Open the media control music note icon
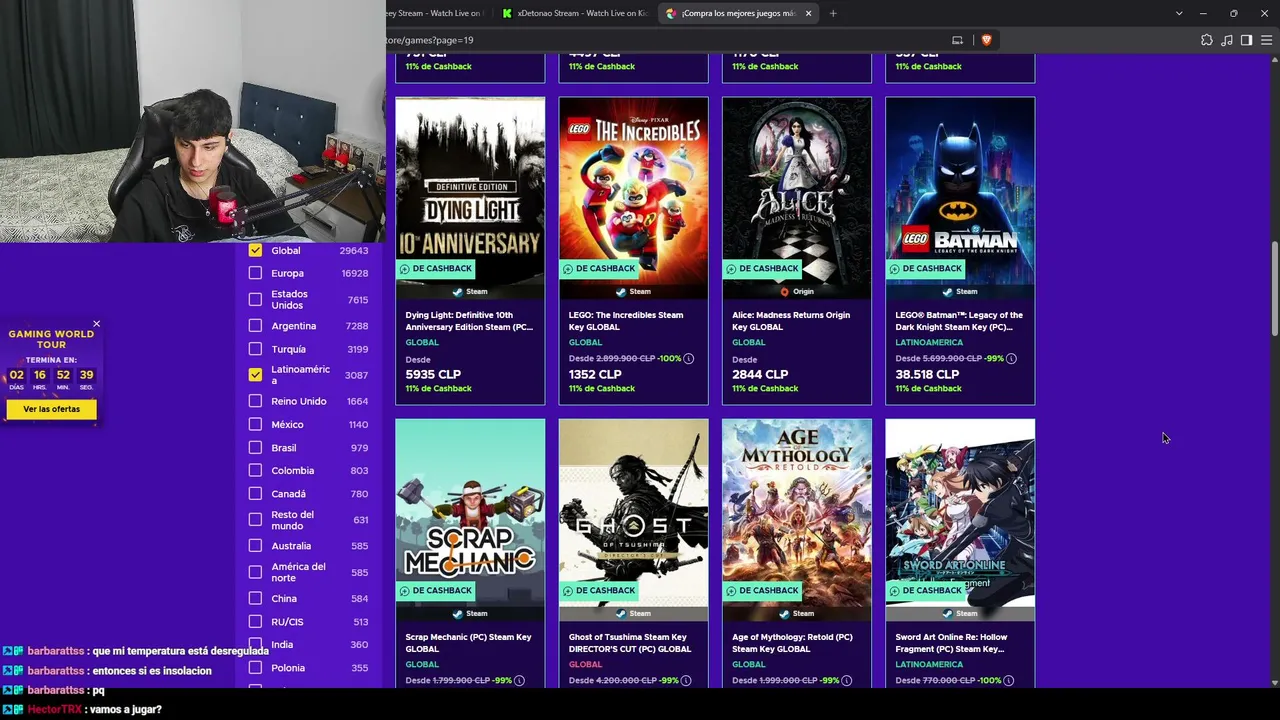The height and width of the screenshot is (720, 1280). coord(1227,40)
